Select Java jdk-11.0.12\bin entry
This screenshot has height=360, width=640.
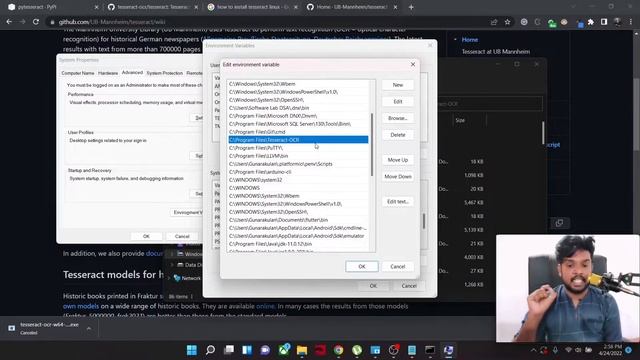click(298, 244)
